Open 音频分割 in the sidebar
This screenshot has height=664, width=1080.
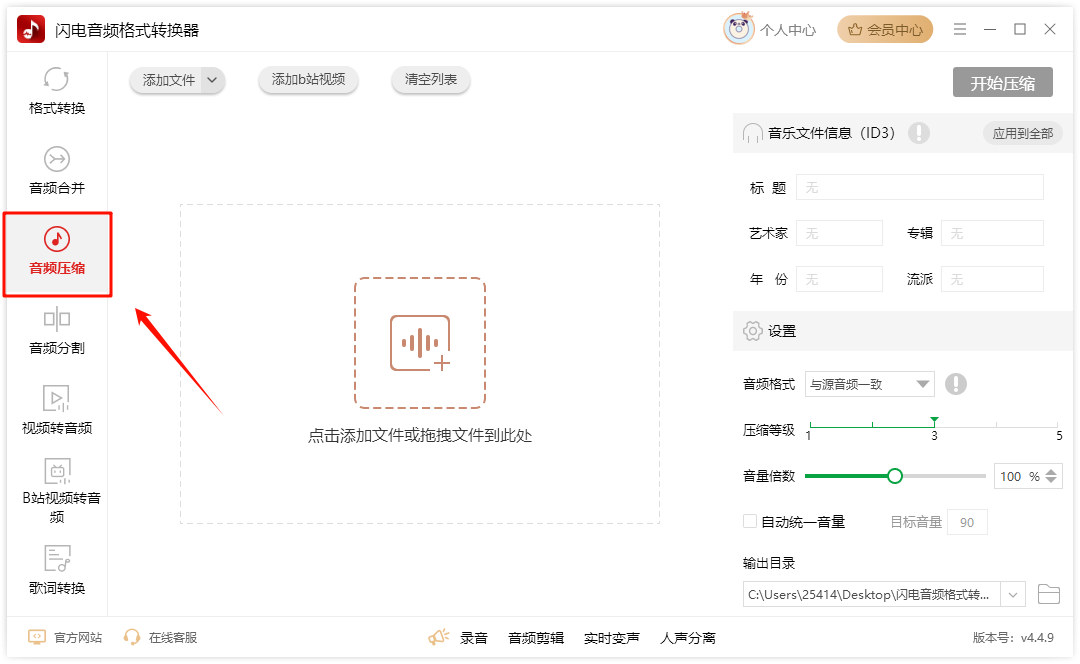[56, 332]
